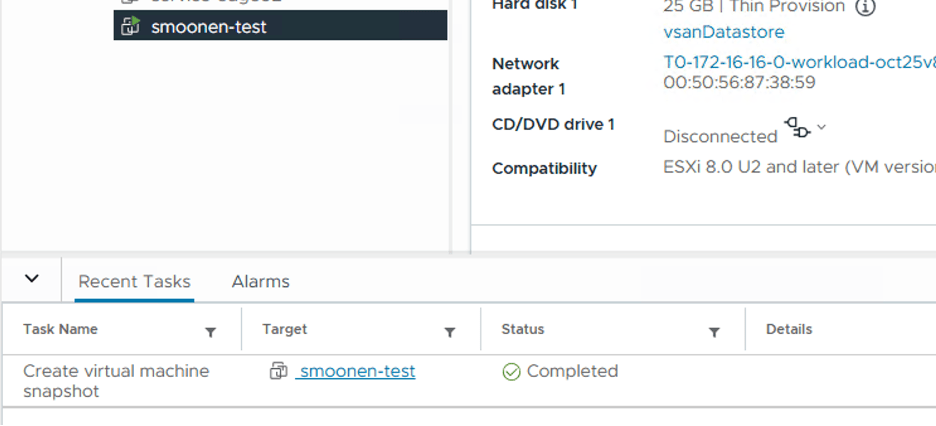The image size is (936, 426).
Task: Collapse the Recent Tasks panel chevron
Action: point(32,279)
